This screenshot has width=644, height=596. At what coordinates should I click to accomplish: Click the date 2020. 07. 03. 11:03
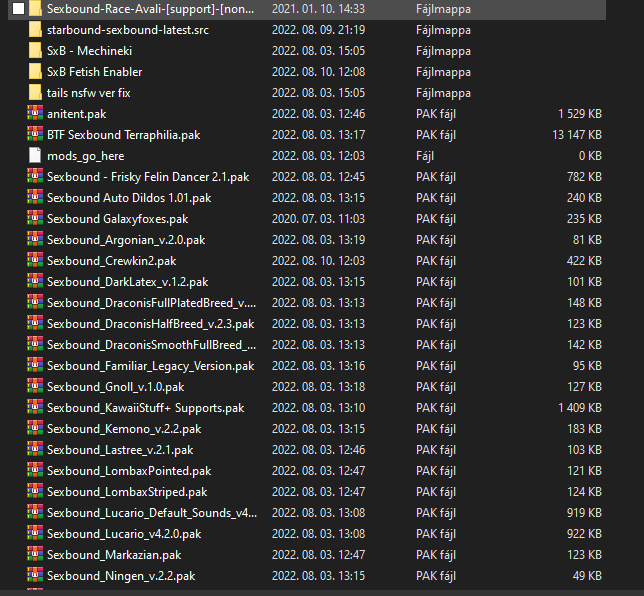[318, 219]
